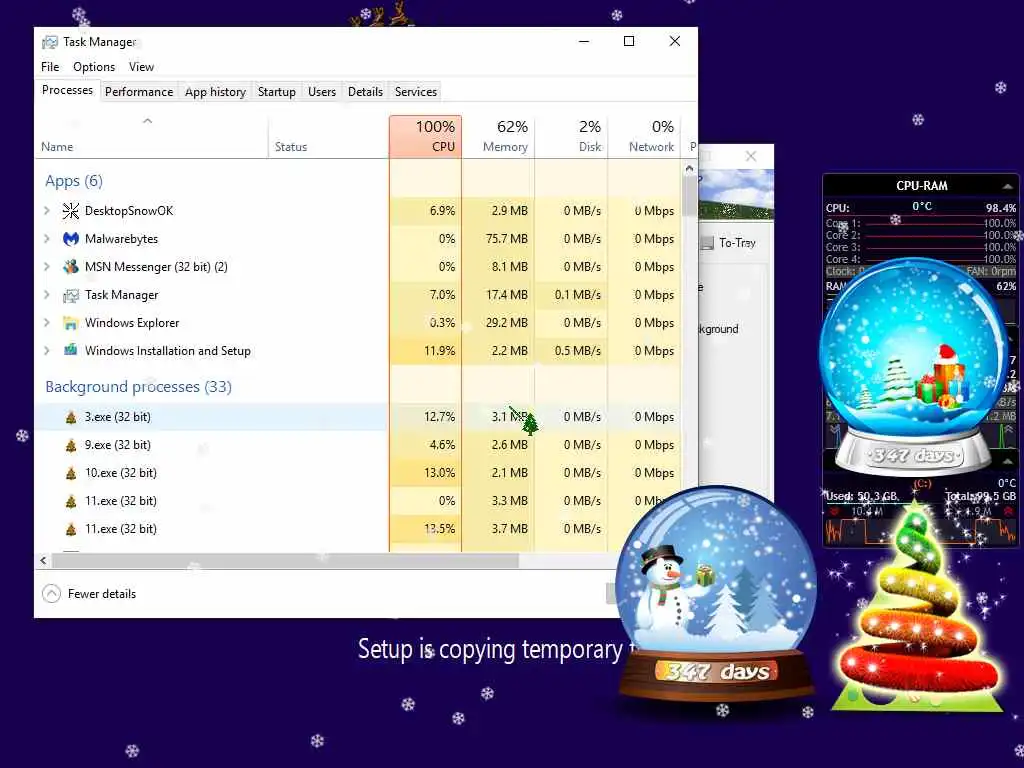Click the Windows Explorer folder icon
Image resolution: width=1024 pixels, height=768 pixels.
point(71,323)
